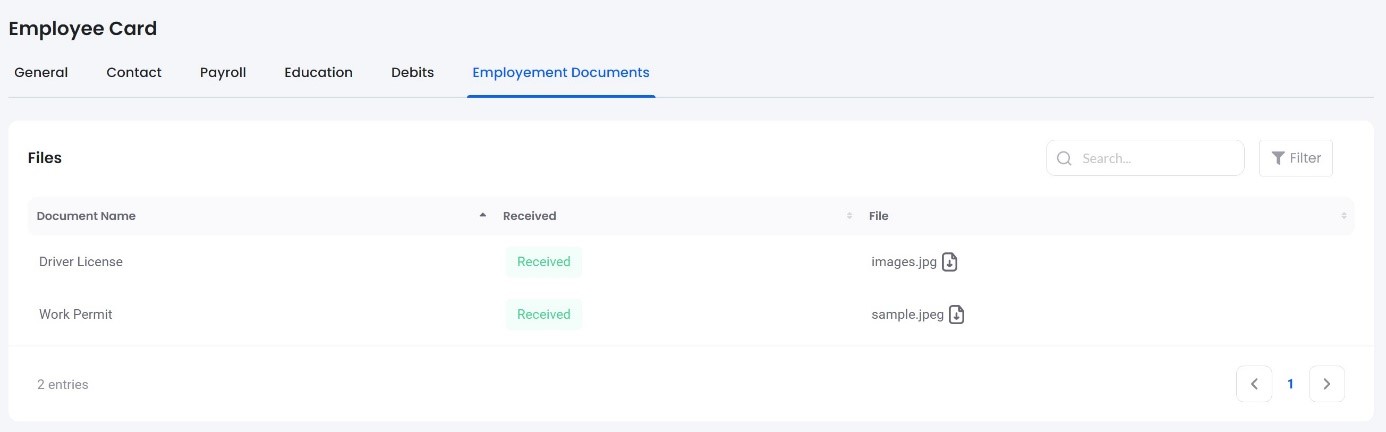Download the images.jpg file via its icon
Screen dimensions: 1386x432
pyautogui.click(x=950, y=262)
